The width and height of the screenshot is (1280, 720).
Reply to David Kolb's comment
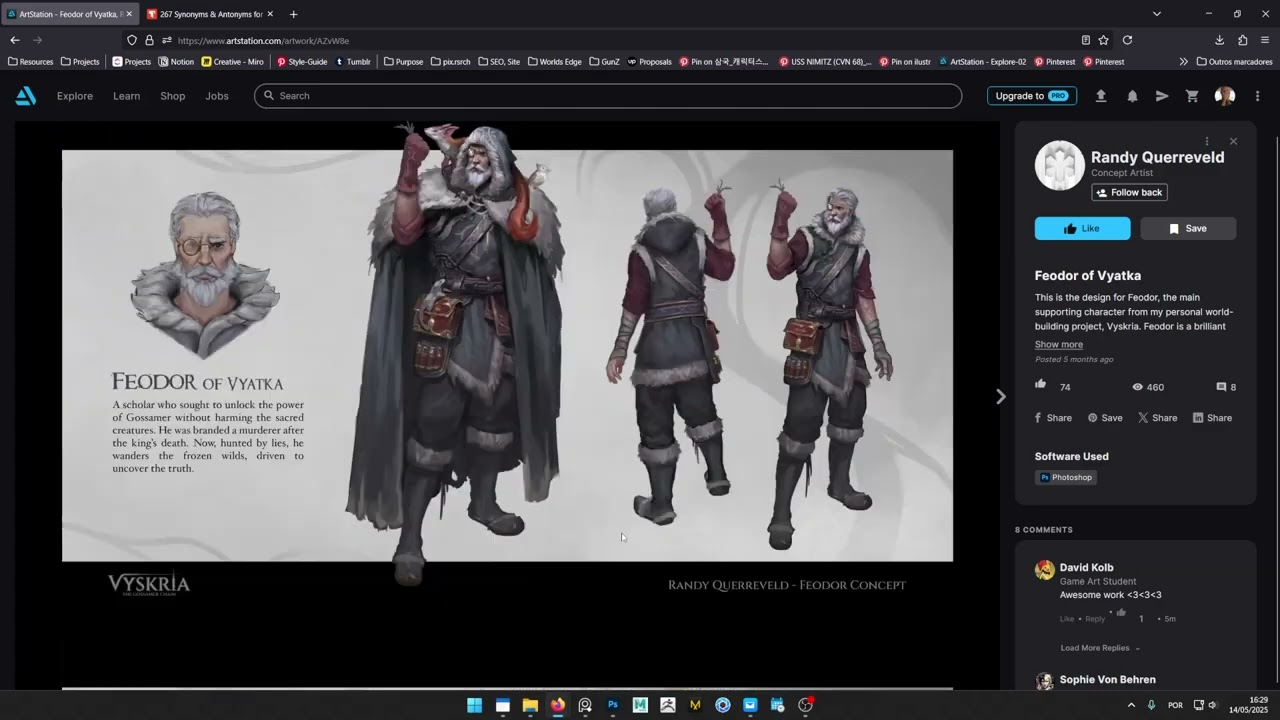coord(1095,619)
